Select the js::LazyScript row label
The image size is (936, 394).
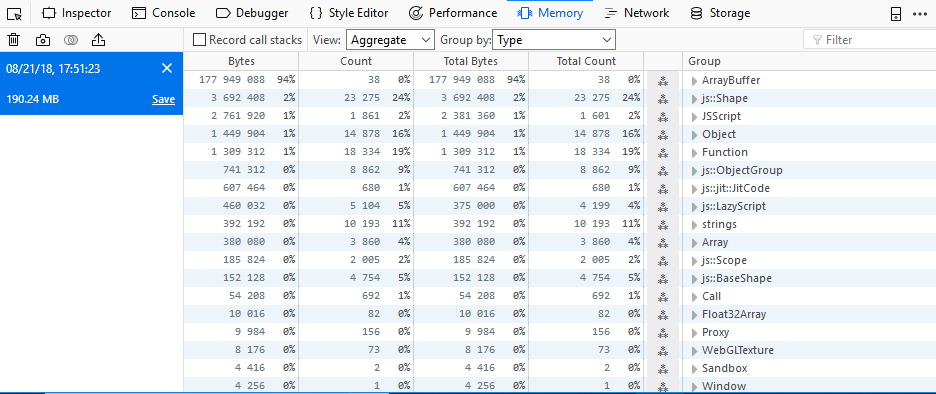point(734,207)
